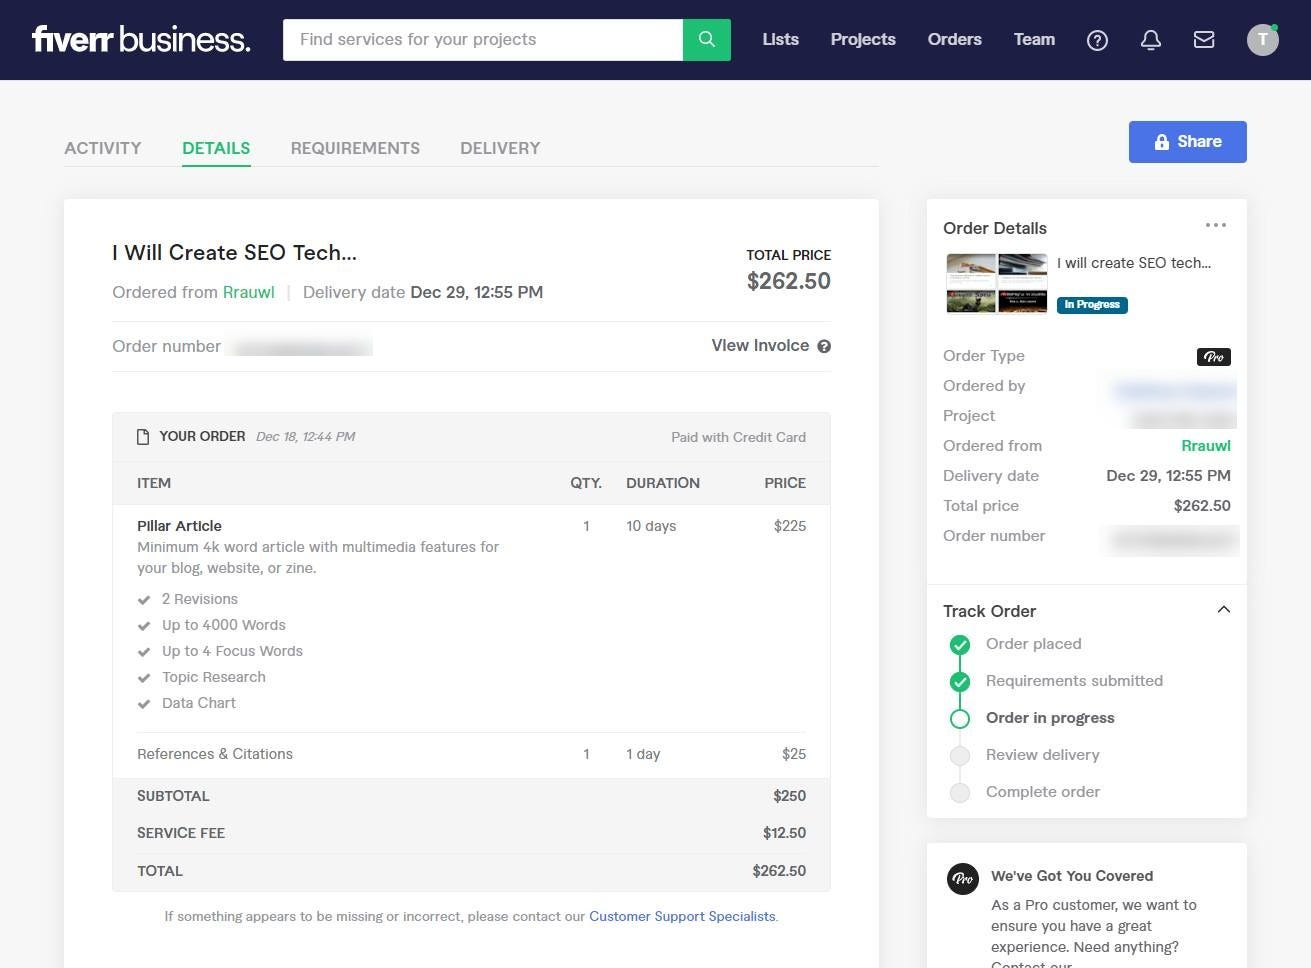Click the TOTAL $262.50 amount in table
This screenshot has height=968, width=1311.
(x=779, y=871)
